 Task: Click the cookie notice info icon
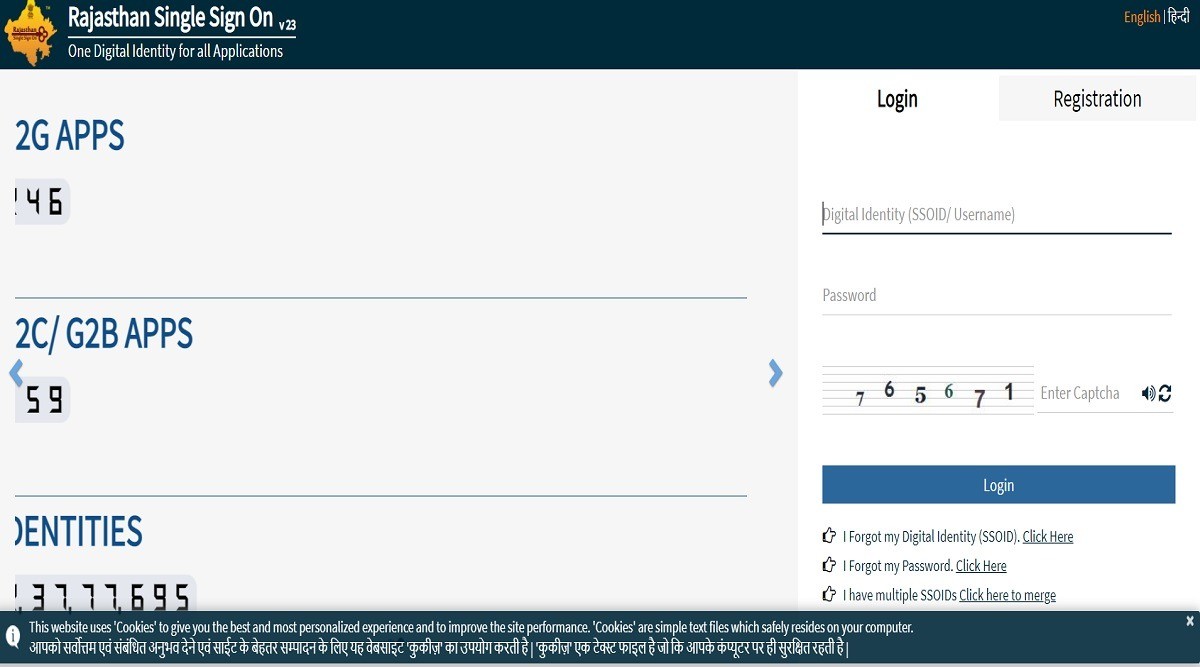(x=13, y=636)
